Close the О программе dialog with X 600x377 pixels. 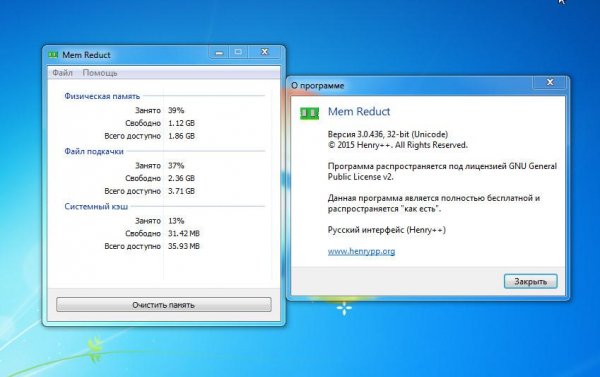click(550, 82)
